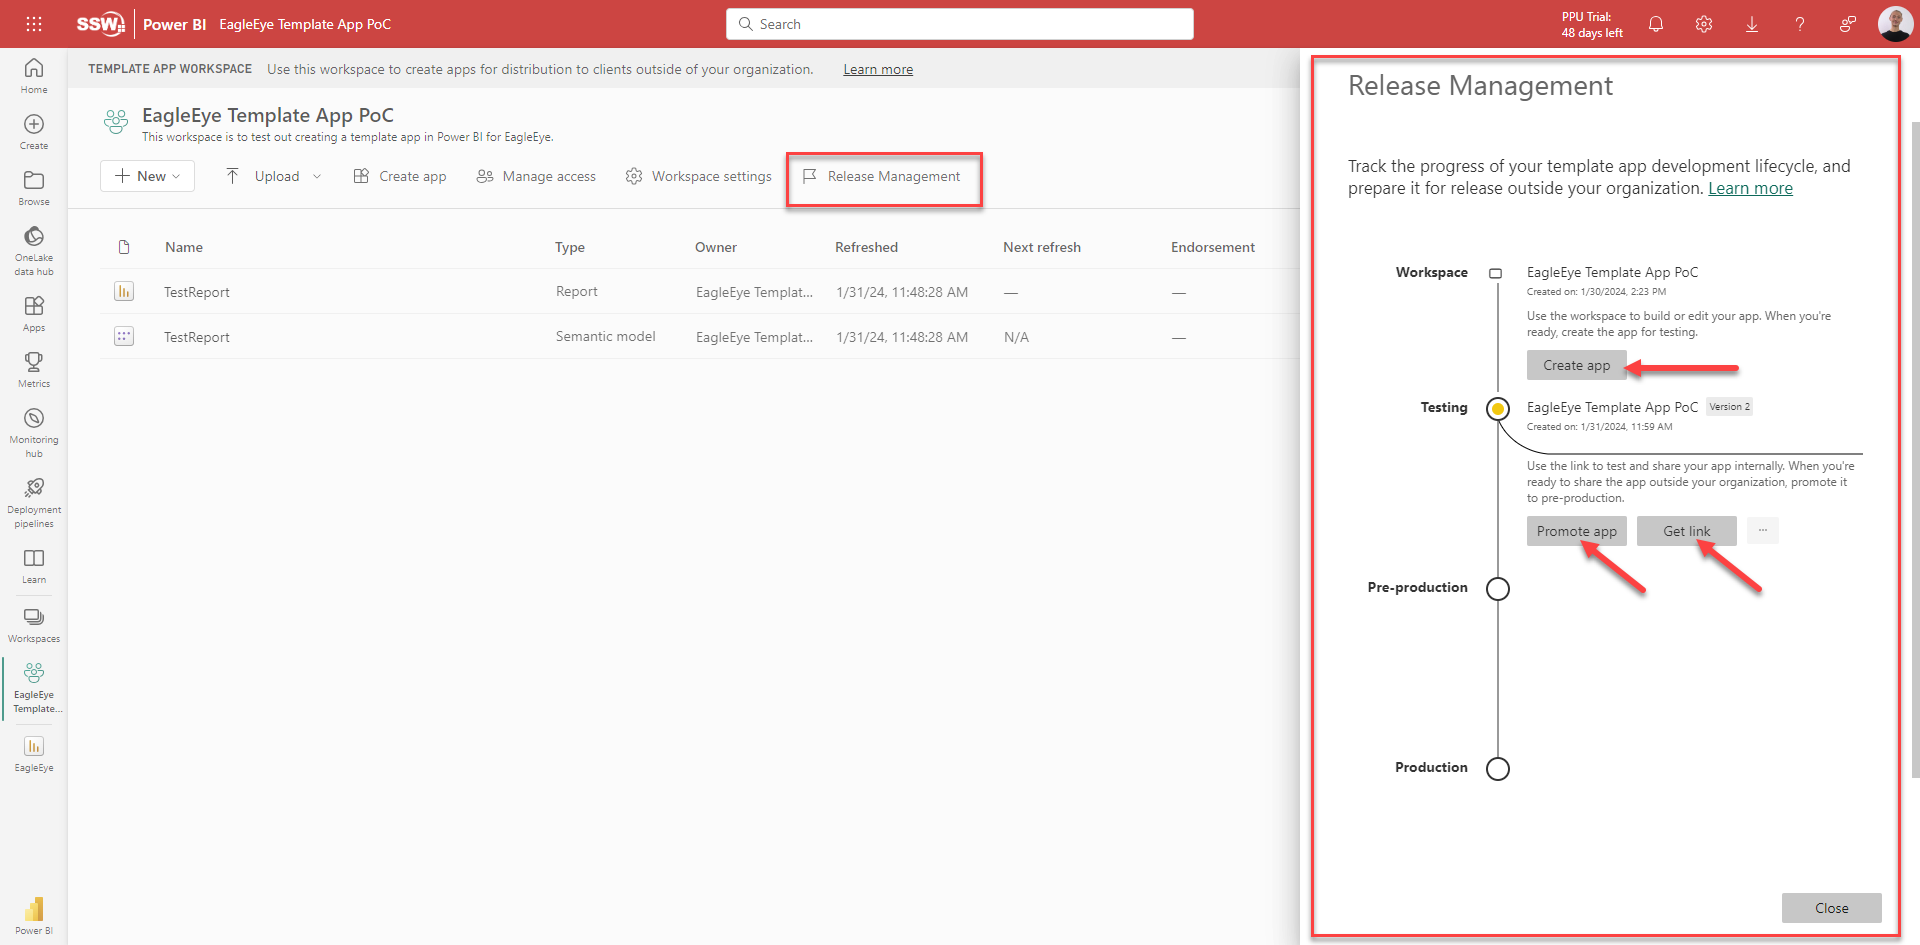
Task: Select the Production stage circle
Action: (x=1498, y=769)
